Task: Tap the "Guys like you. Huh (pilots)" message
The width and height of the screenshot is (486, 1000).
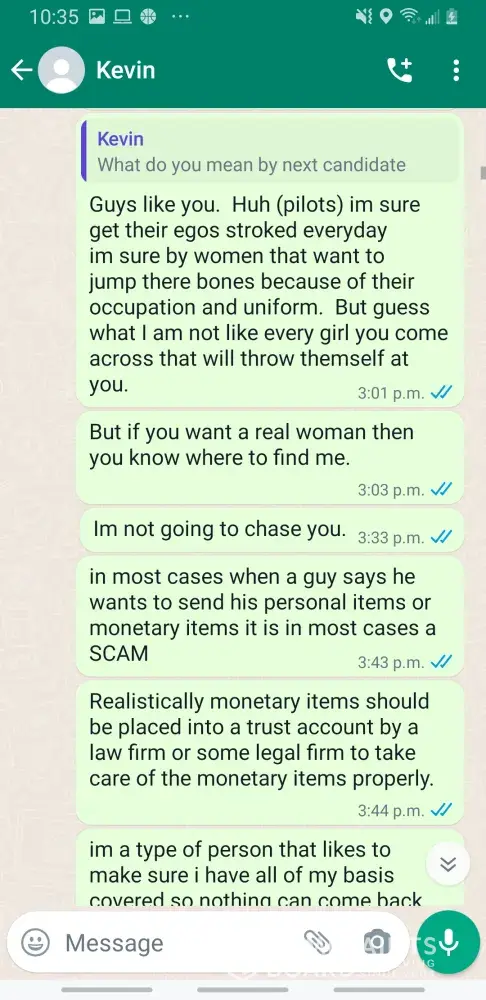Action: click(x=270, y=260)
